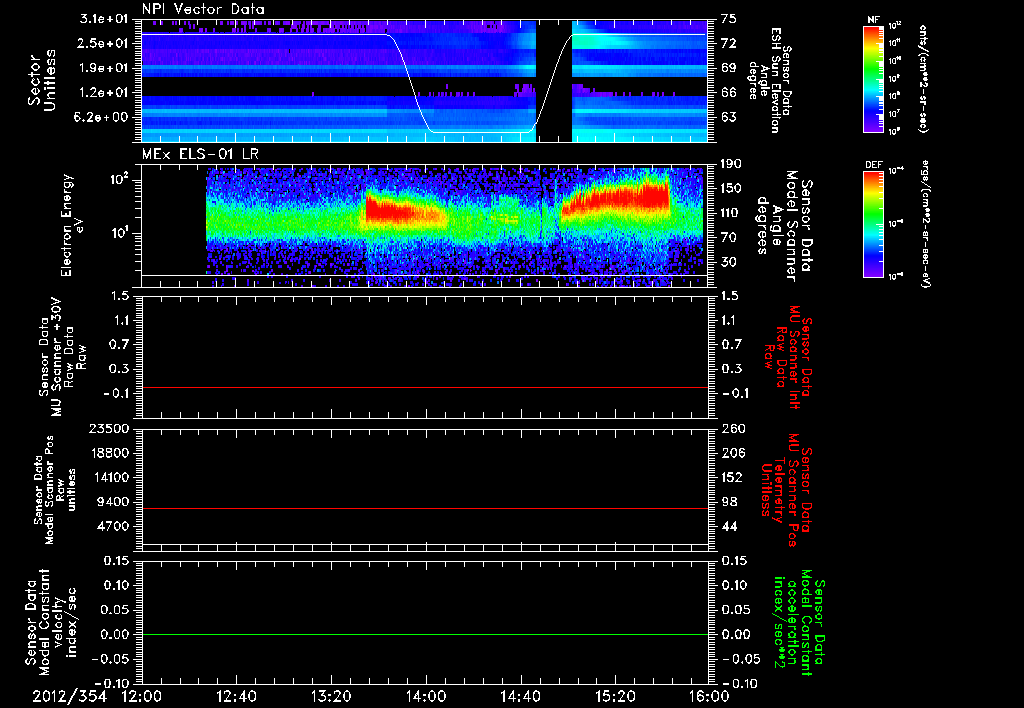
Task: Click the 190 scanner angle tick
Action: pos(731,164)
